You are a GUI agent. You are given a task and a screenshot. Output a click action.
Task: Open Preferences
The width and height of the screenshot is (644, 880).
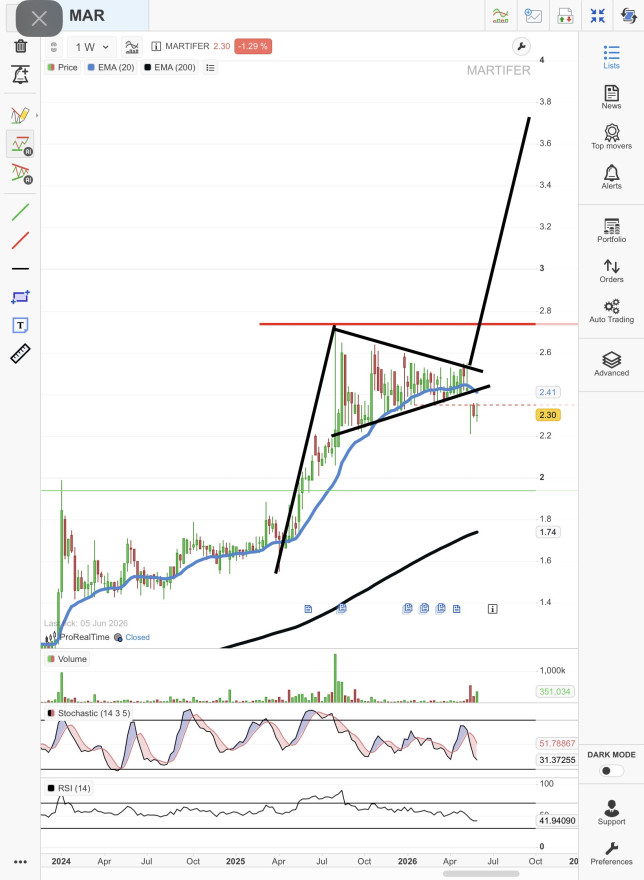[611, 853]
